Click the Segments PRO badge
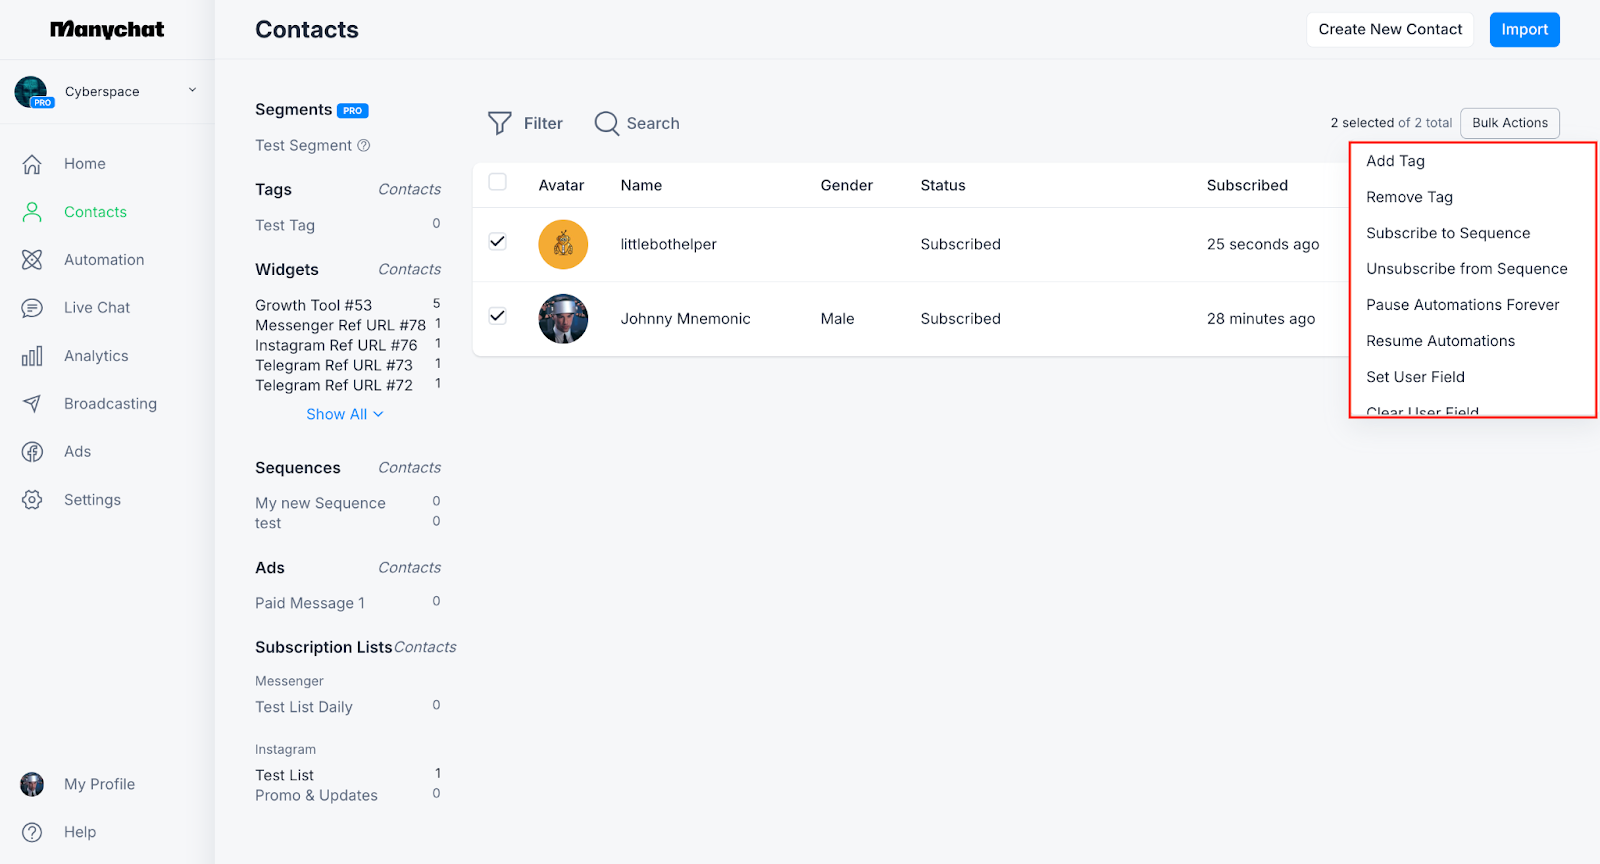 (353, 111)
